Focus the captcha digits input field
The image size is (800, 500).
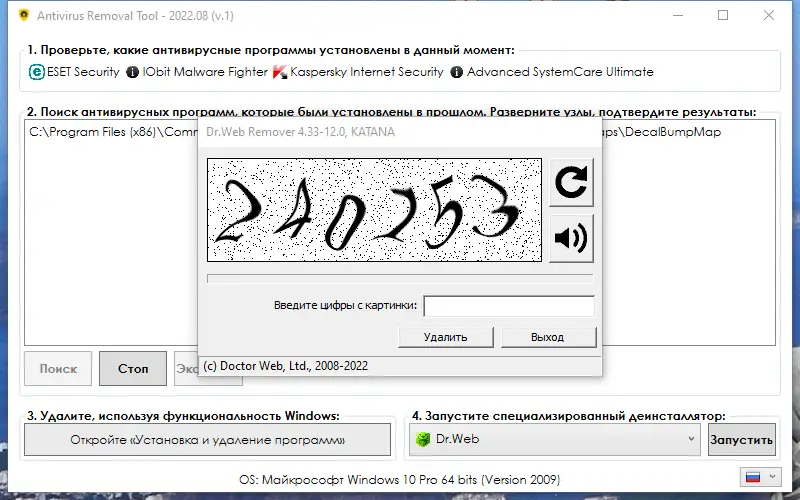pos(509,306)
